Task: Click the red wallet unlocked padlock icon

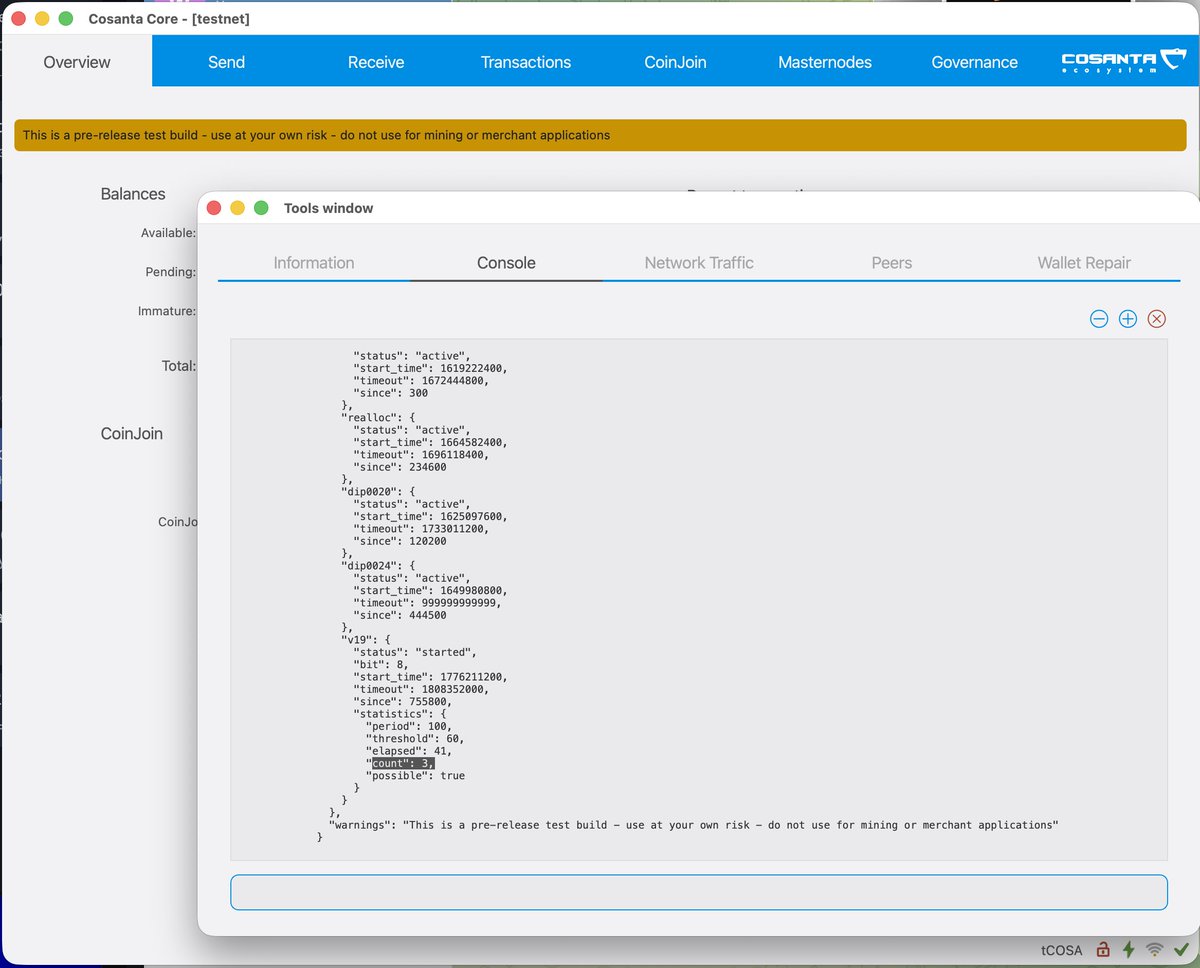Action: pos(1103,949)
